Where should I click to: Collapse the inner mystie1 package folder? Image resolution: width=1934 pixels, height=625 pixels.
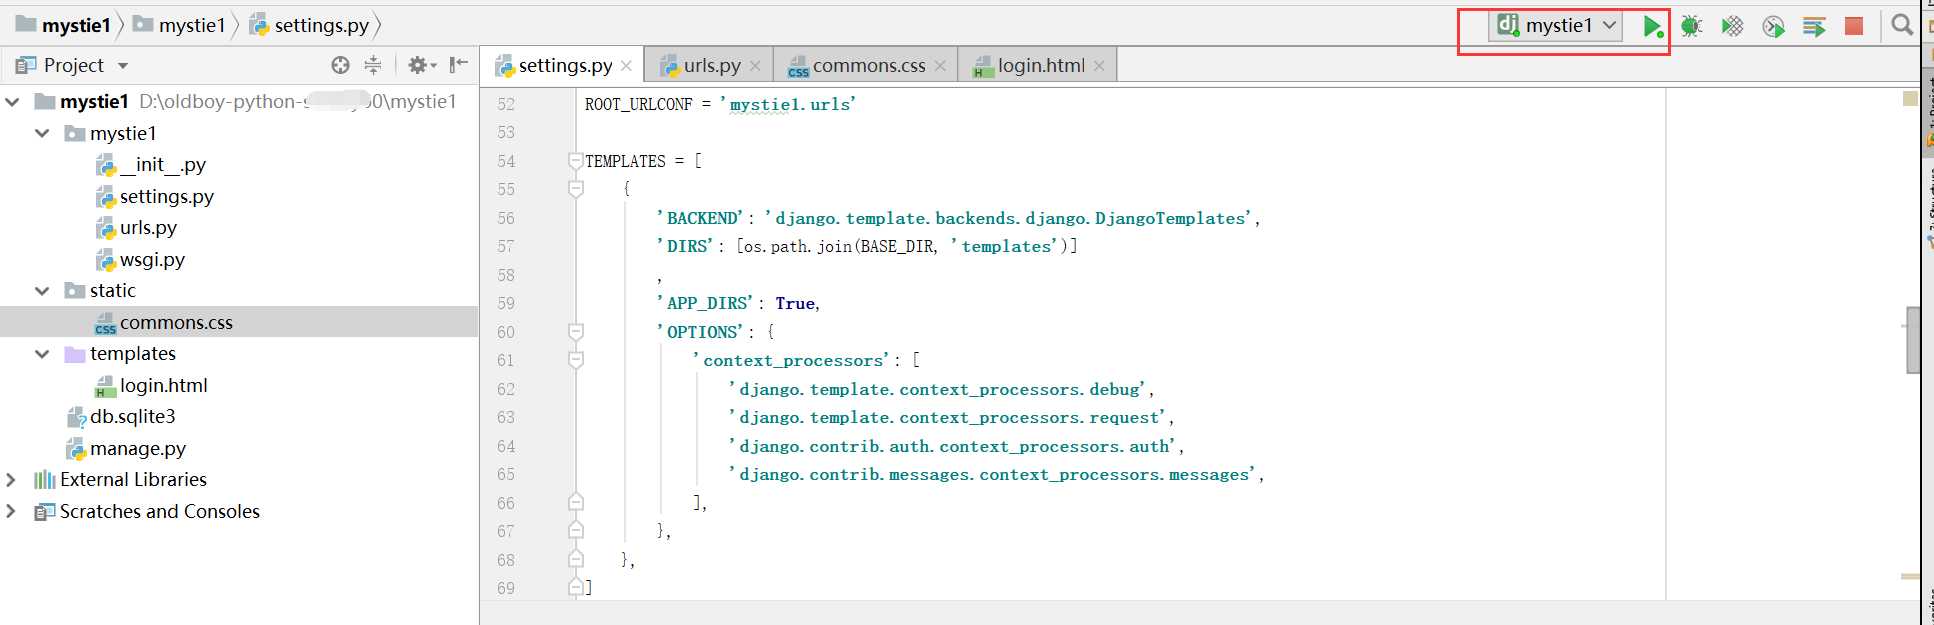[42, 133]
